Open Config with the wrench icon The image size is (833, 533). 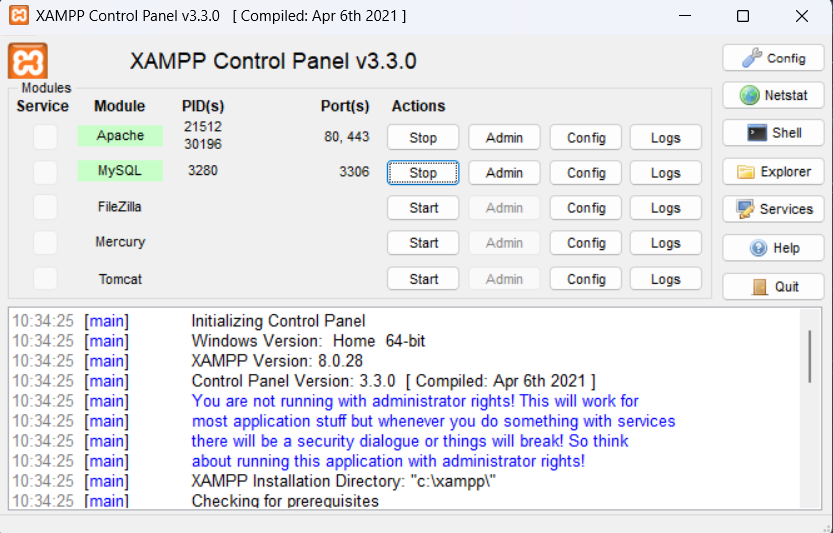click(x=773, y=58)
